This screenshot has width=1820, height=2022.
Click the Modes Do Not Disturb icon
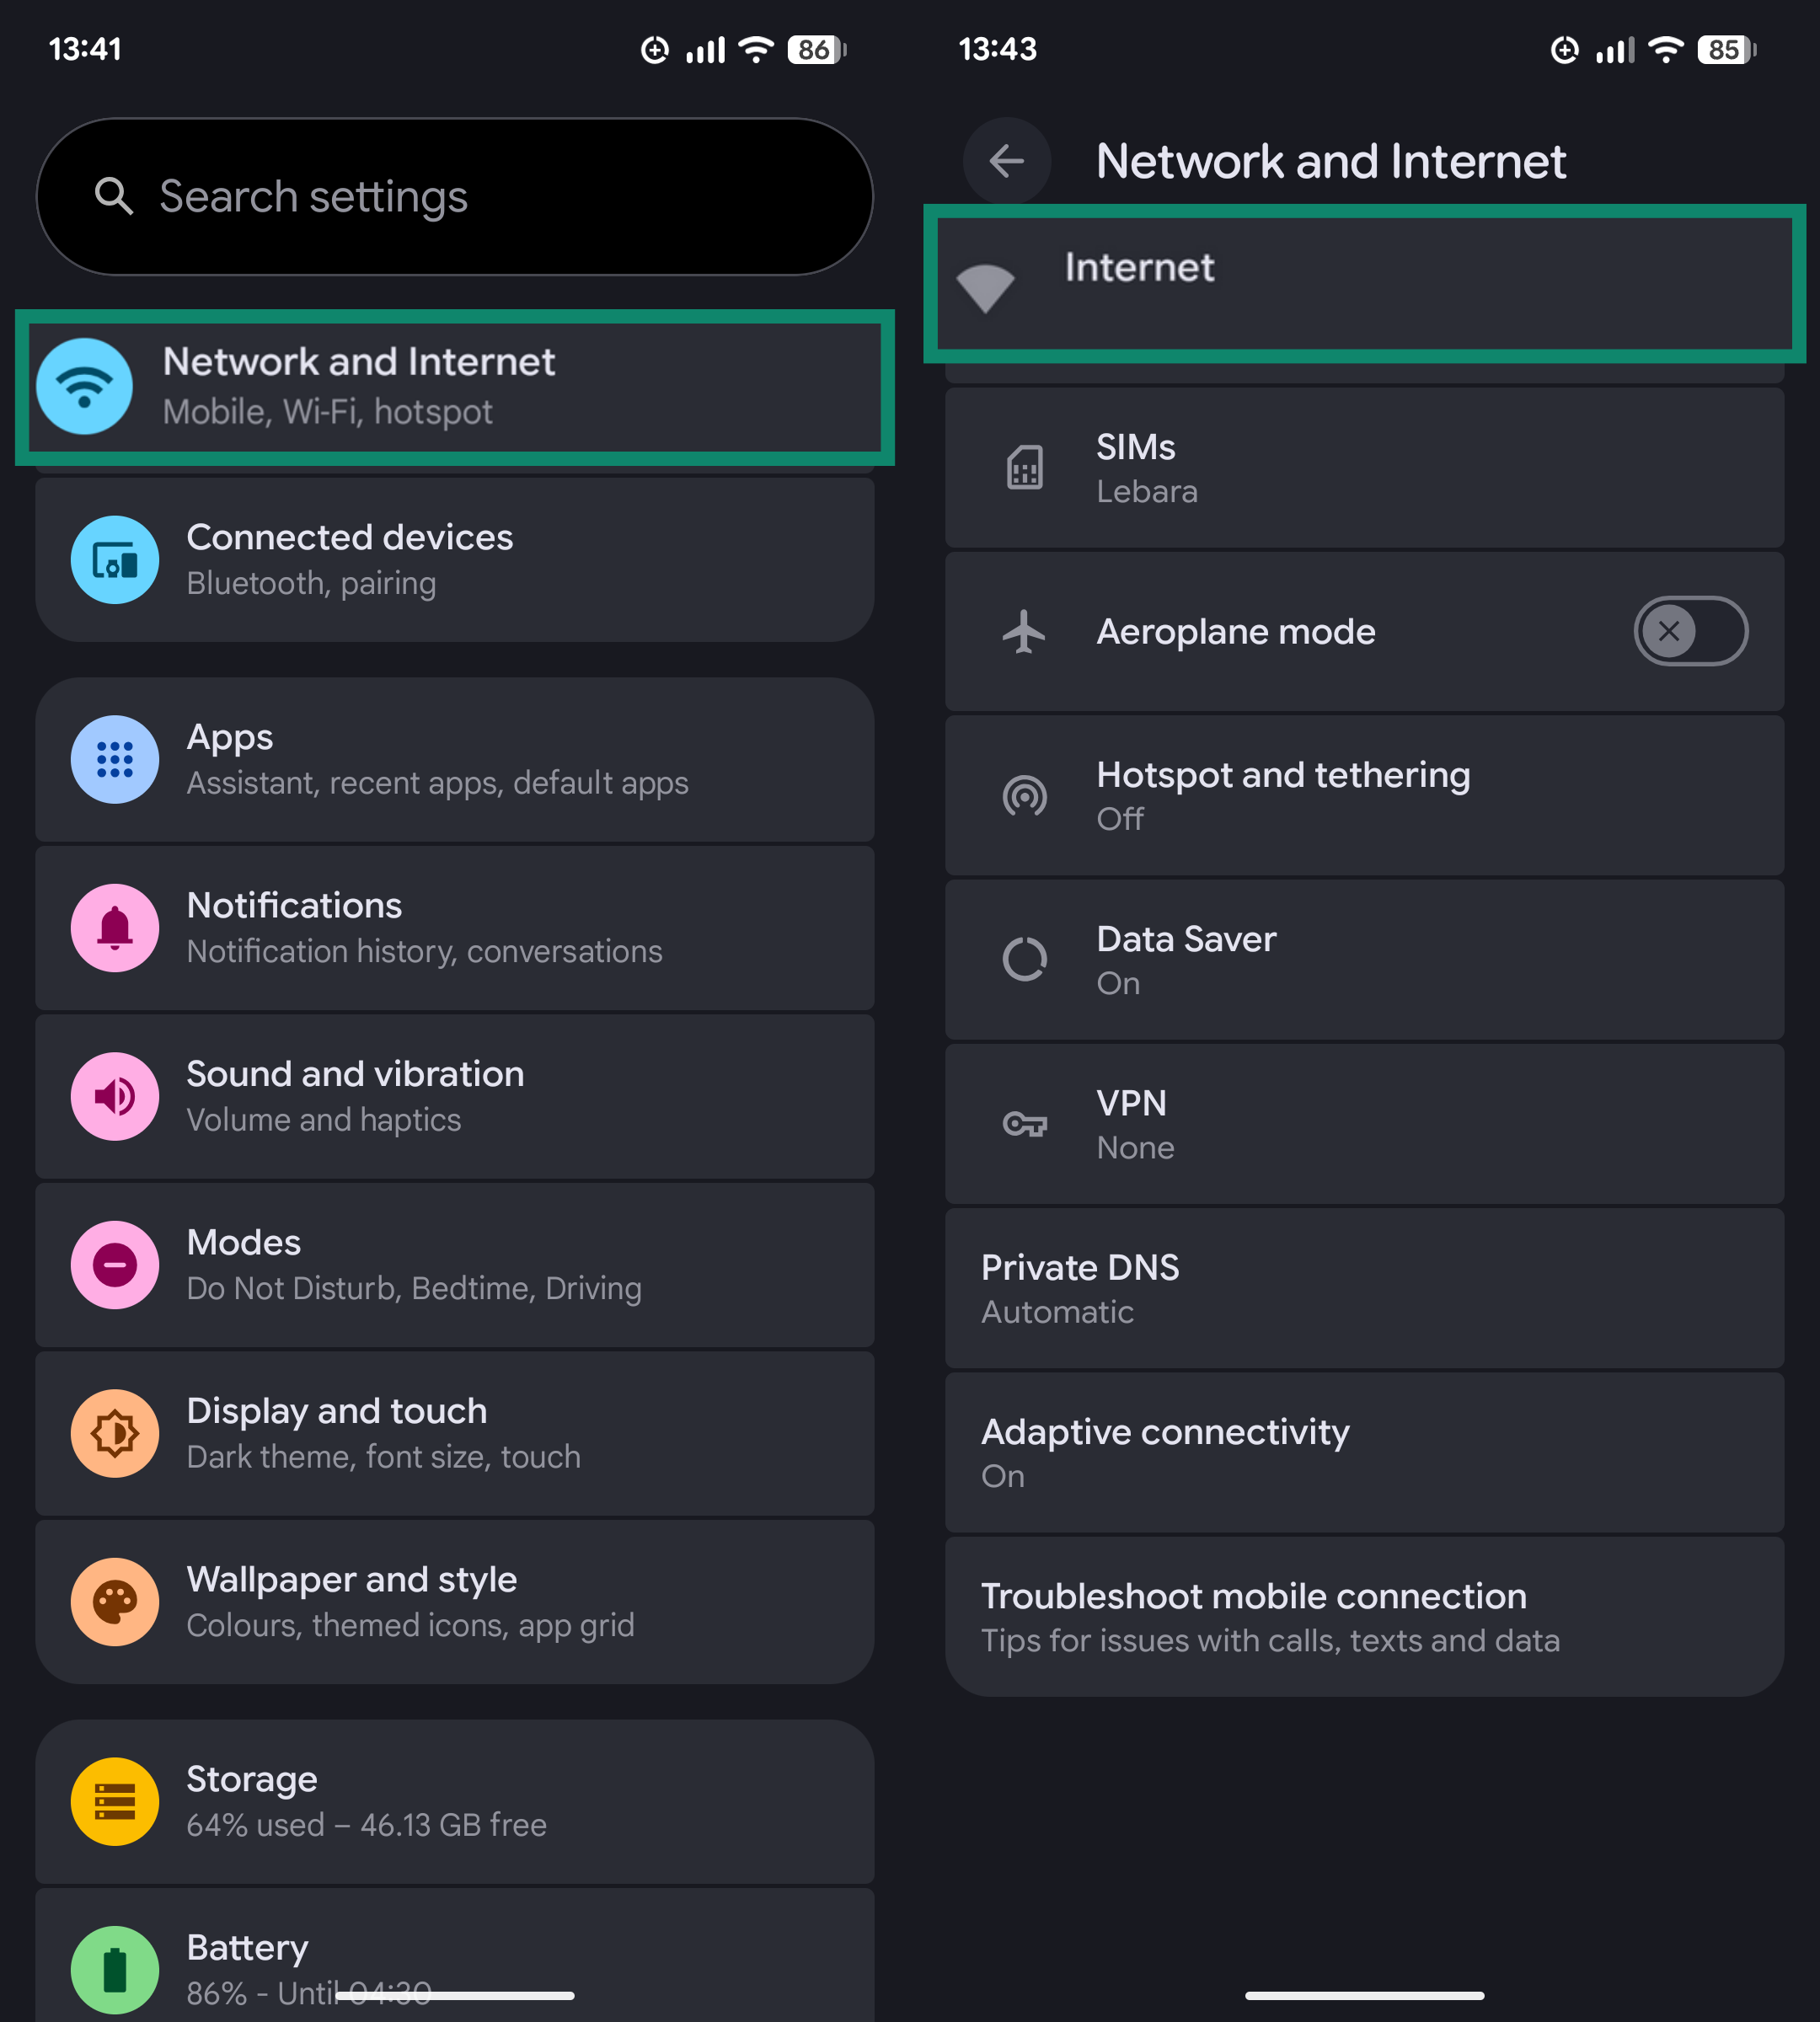point(115,1264)
